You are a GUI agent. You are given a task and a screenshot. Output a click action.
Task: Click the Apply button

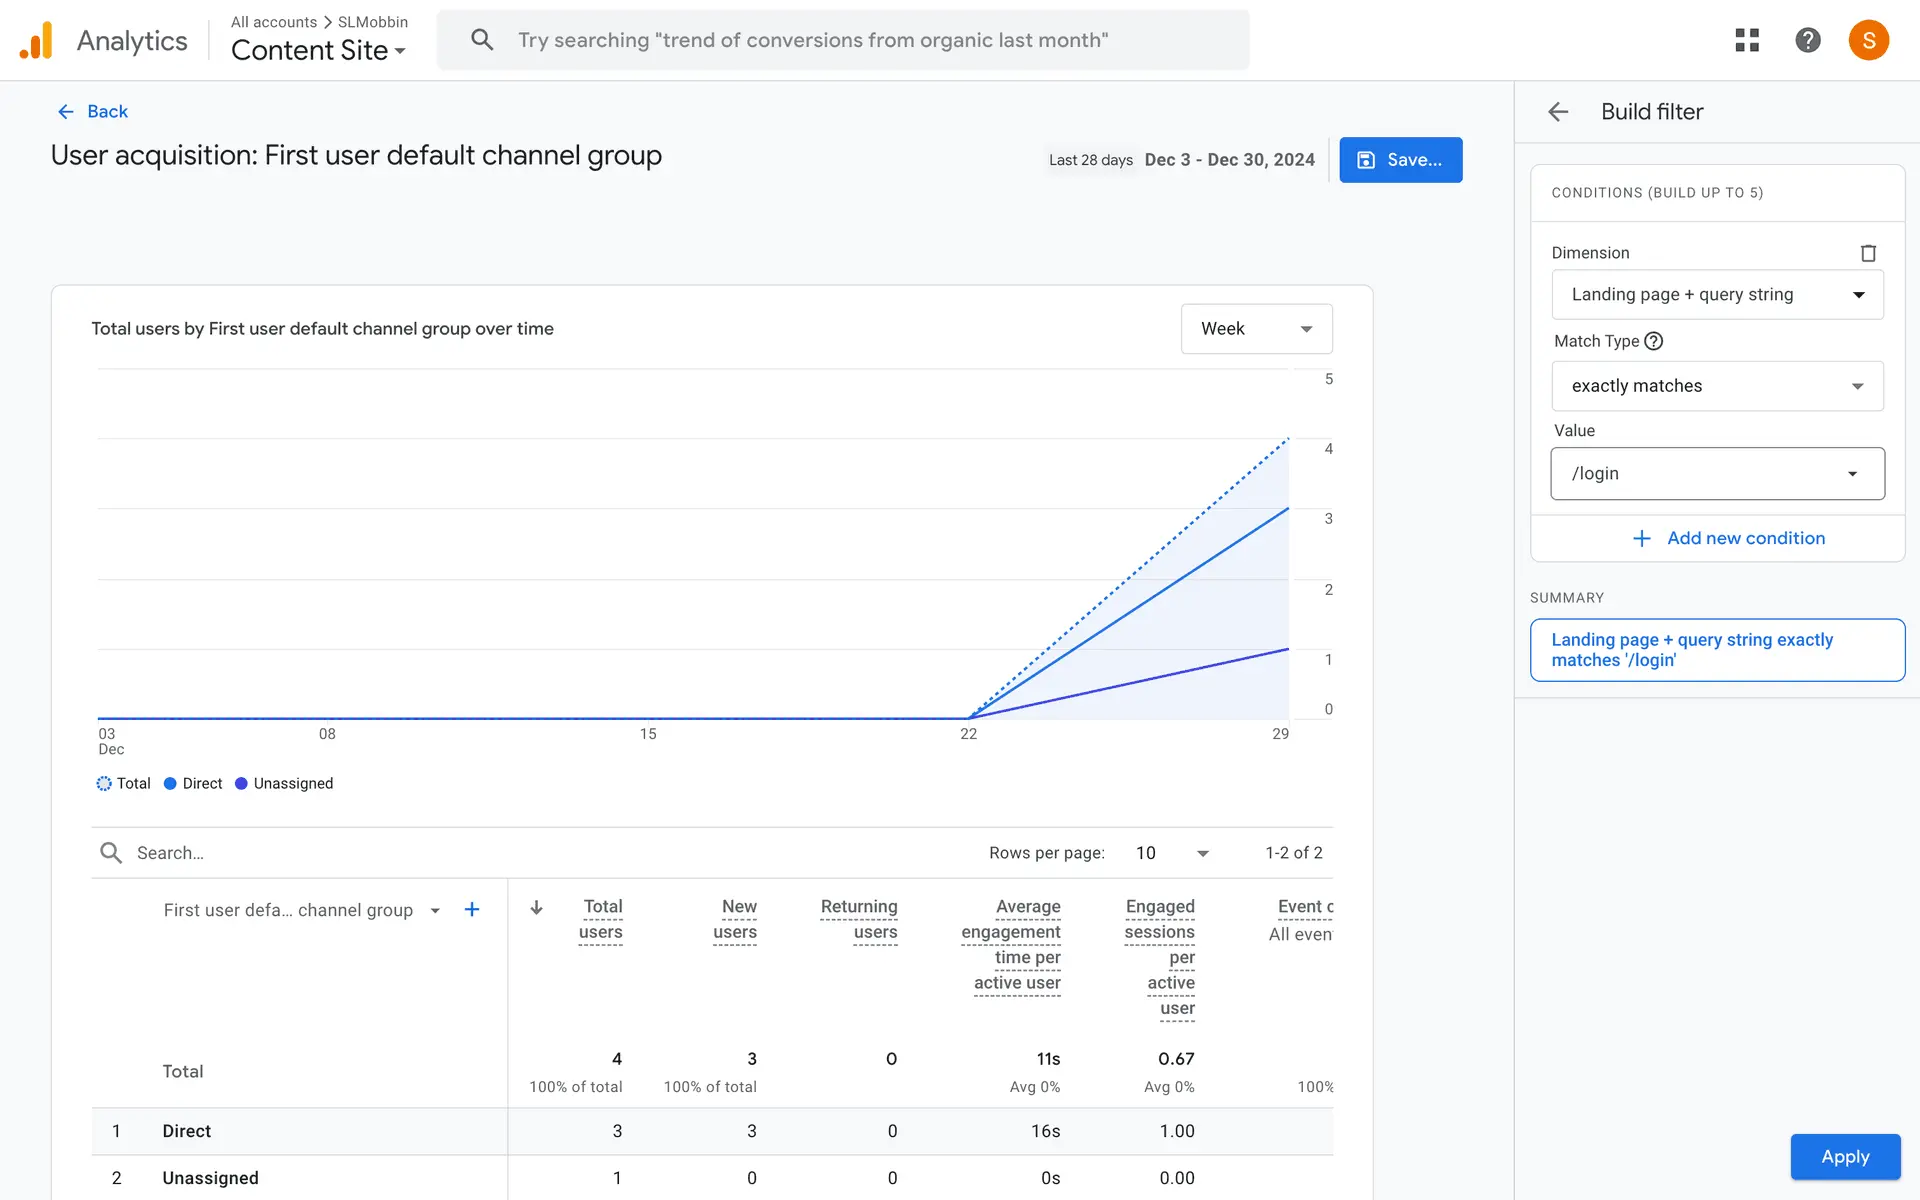(x=1844, y=1156)
